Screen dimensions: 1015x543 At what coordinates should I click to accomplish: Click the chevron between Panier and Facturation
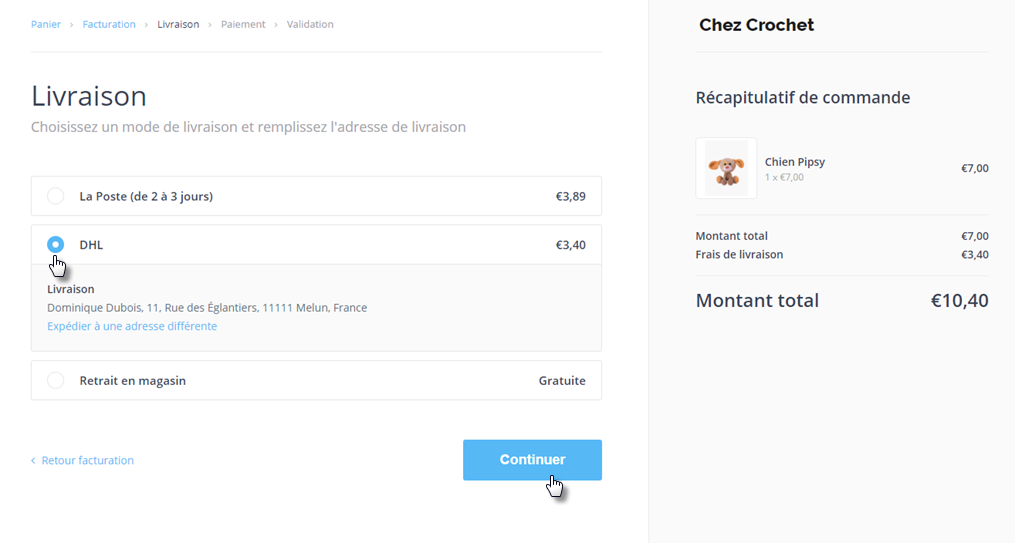tap(72, 24)
